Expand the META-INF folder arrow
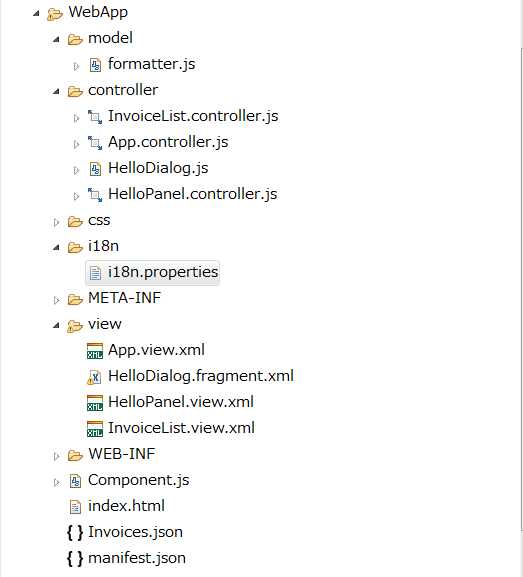Image resolution: width=523 pixels, height=577 pixels. pyautogui.click(x=56, y=300)
